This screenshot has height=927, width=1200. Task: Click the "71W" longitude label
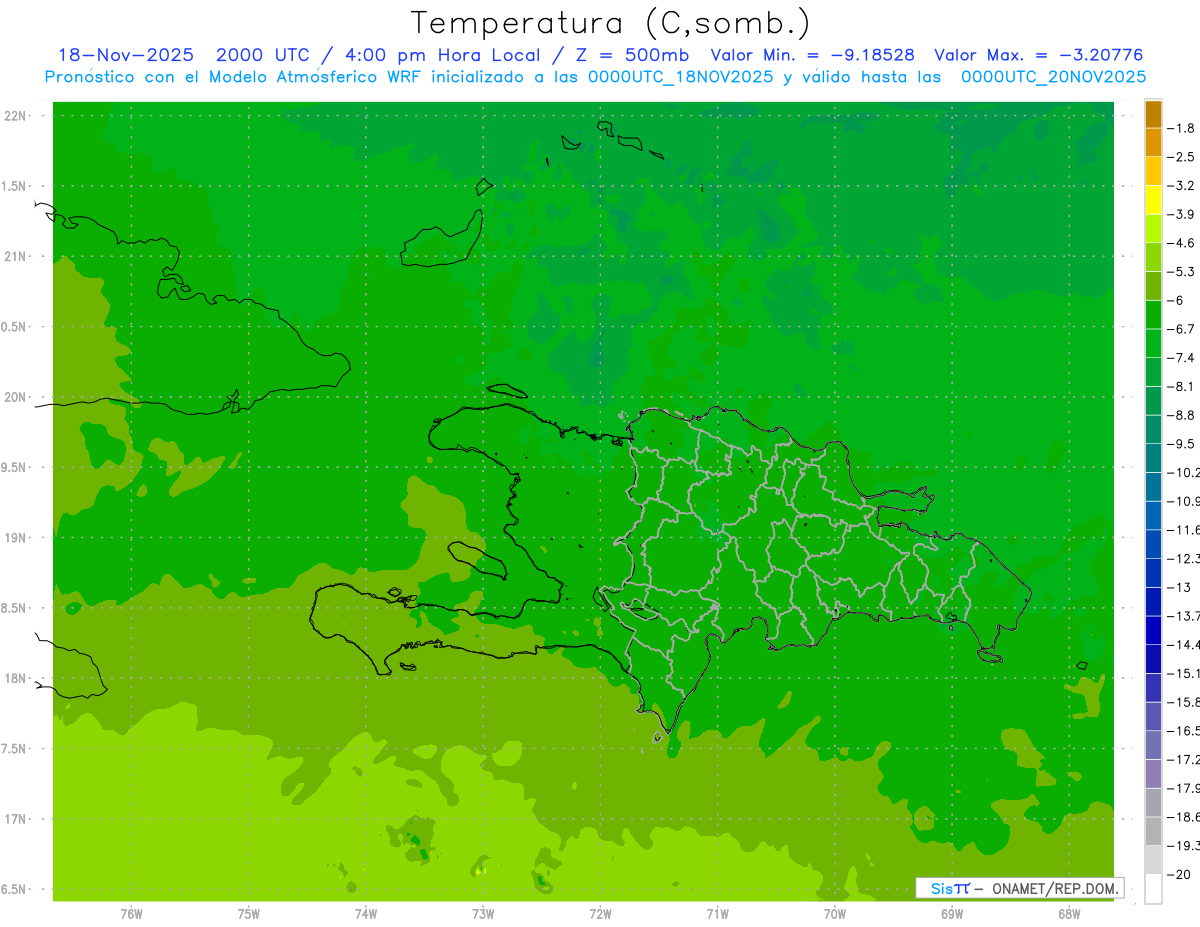pyautogui.click(x=717, y=914)
